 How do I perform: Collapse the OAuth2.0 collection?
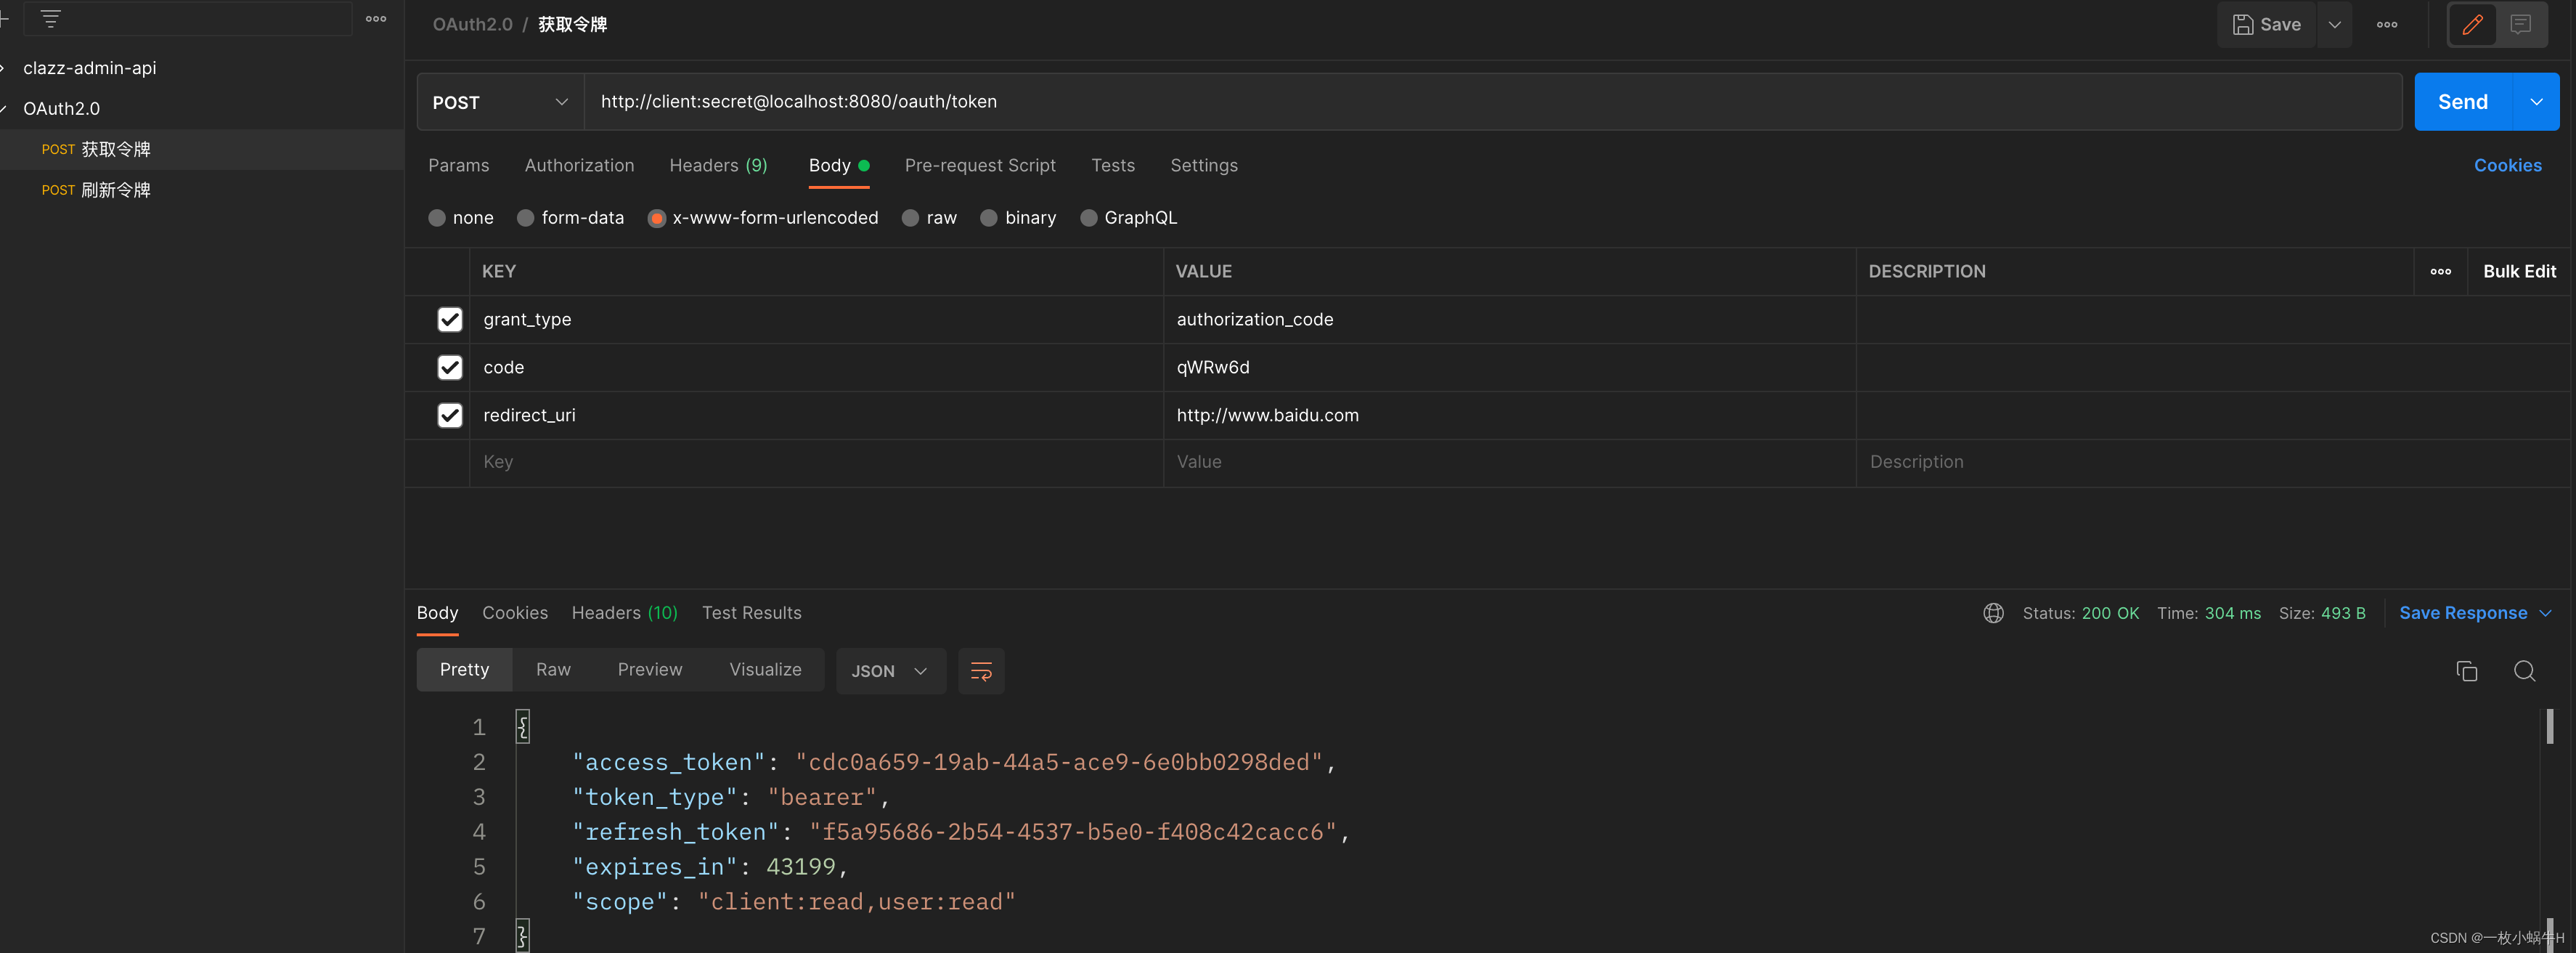tap(3, 109)
